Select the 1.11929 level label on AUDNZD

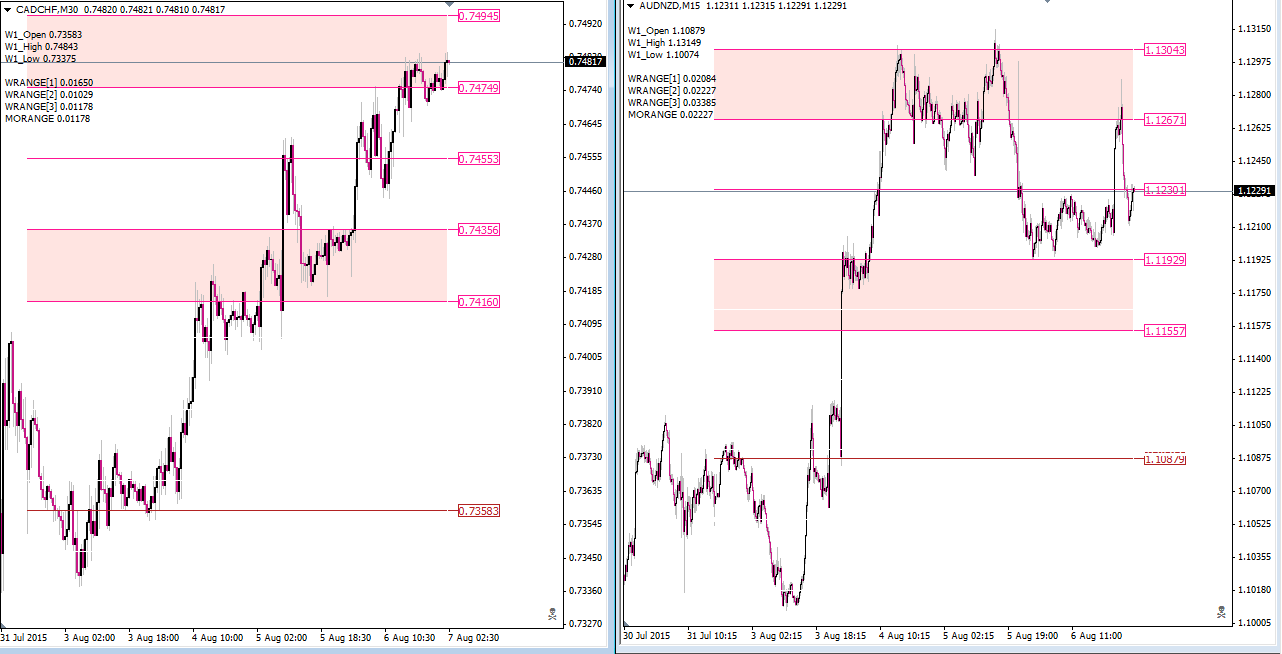1165,260
